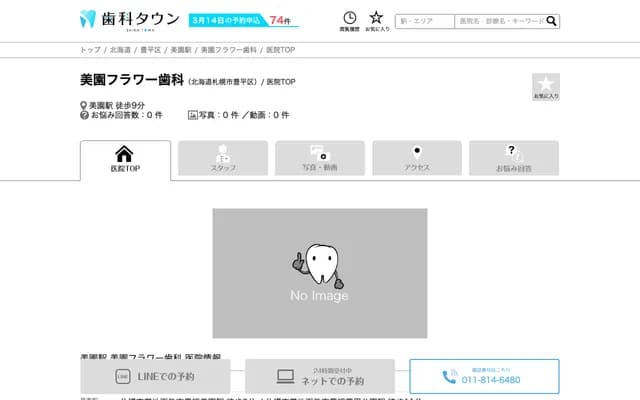Click the No Image tooth thumbnail
The width and height of the screenshot is (640, 400).
point(319,273)
